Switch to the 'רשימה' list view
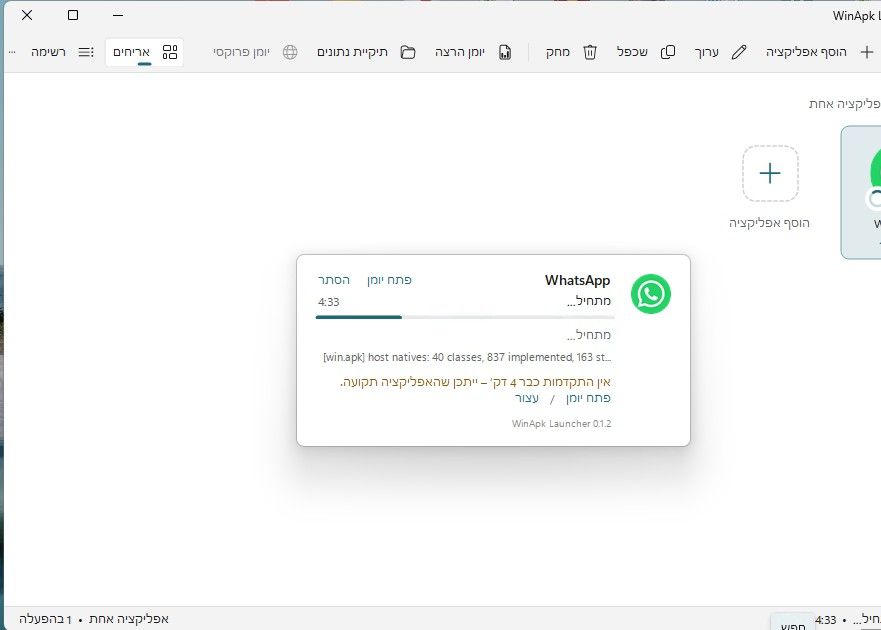Image resolution: width=881 pixels, height=630 pixels. pyautogui.click(x=62, y=52)
